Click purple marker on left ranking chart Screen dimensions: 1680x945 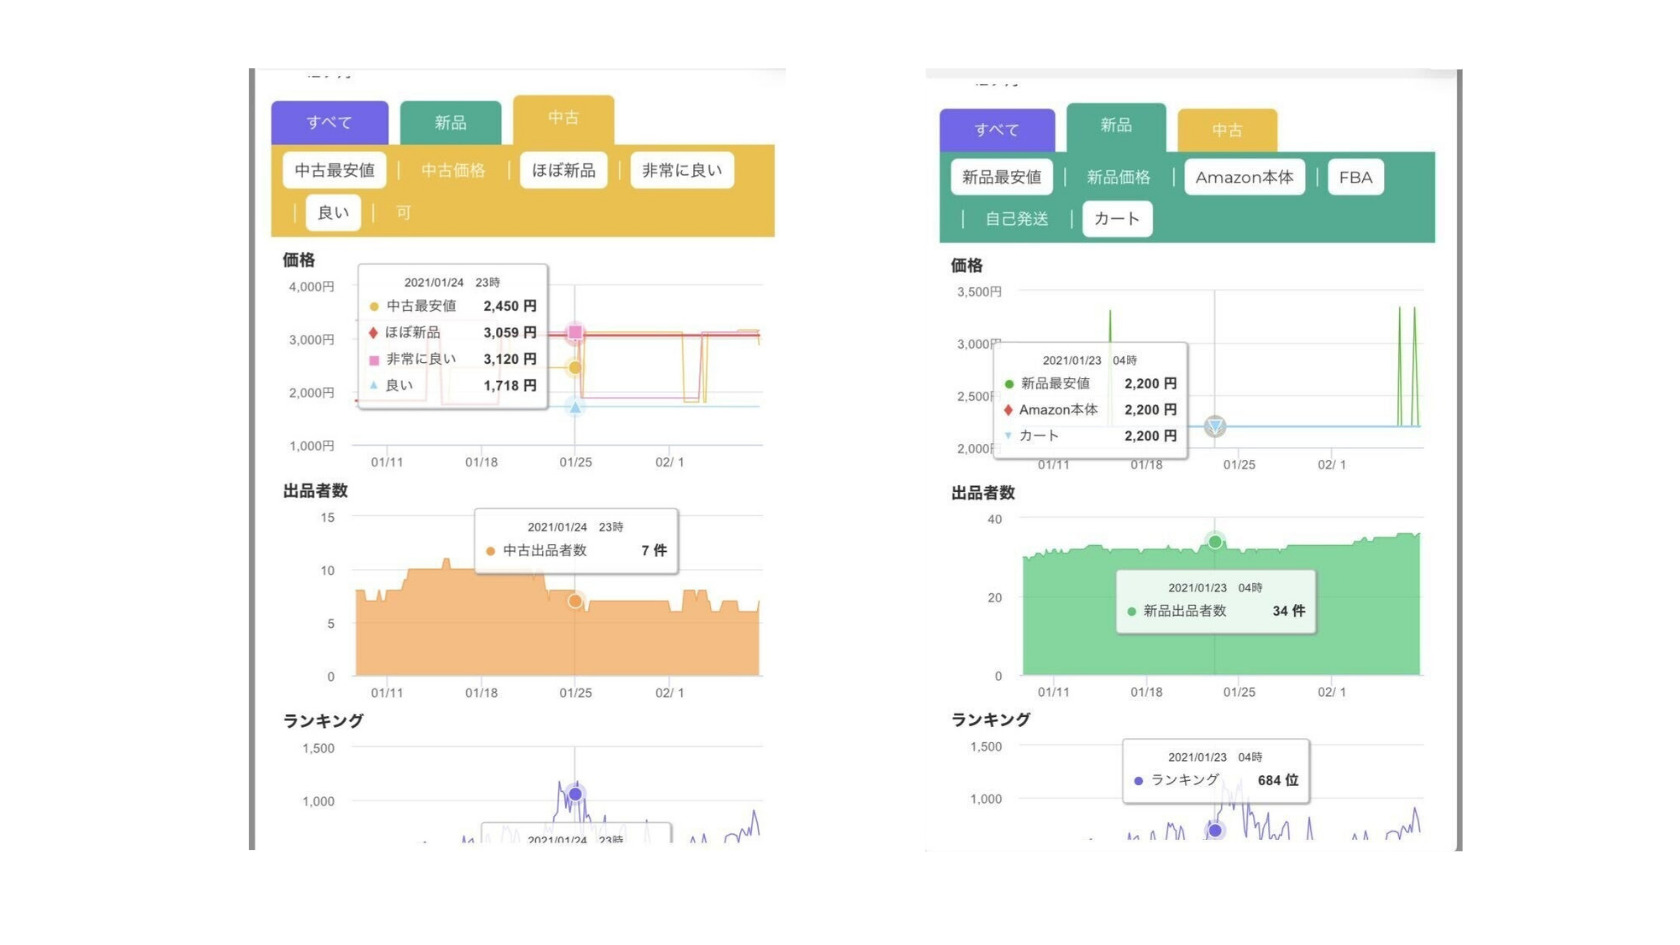click(575, 794)
